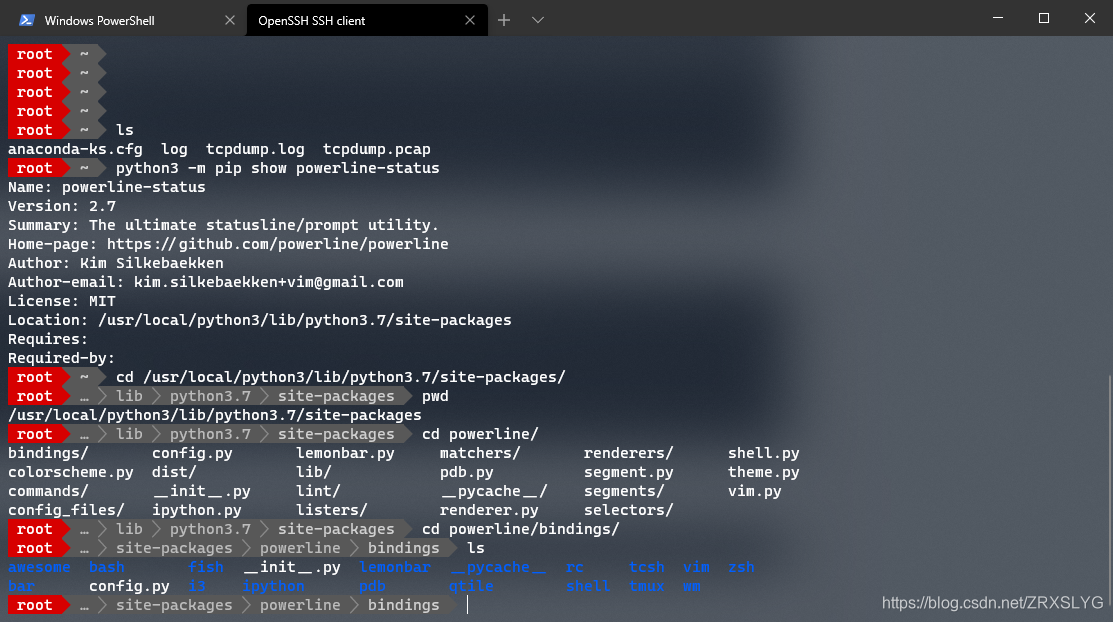
Task: Select the site-packages segment in the powerline prompt
Action: coord(173,605)
